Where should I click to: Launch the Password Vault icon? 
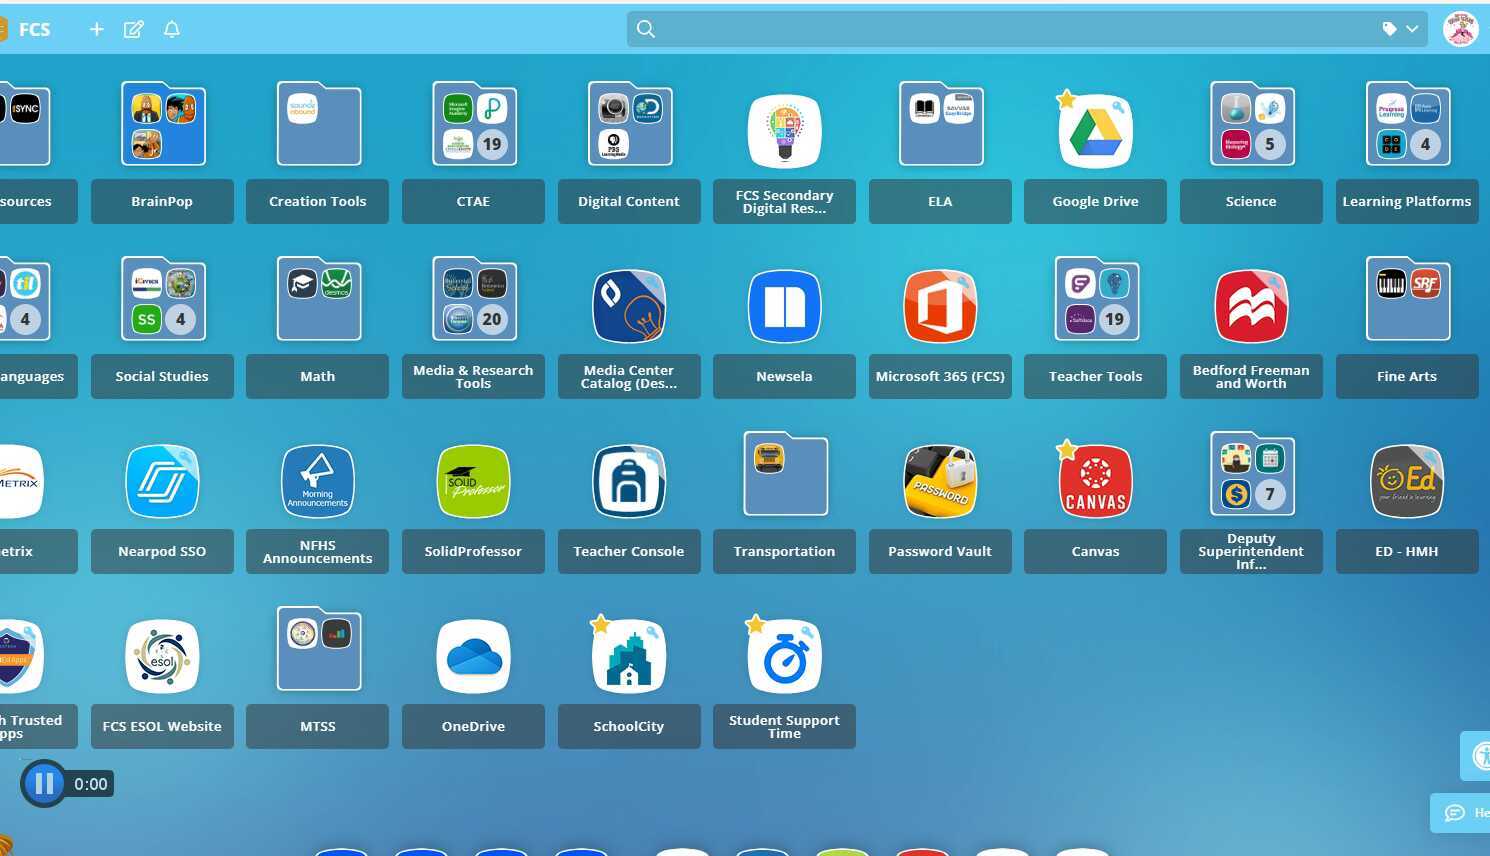coord(940,481)
